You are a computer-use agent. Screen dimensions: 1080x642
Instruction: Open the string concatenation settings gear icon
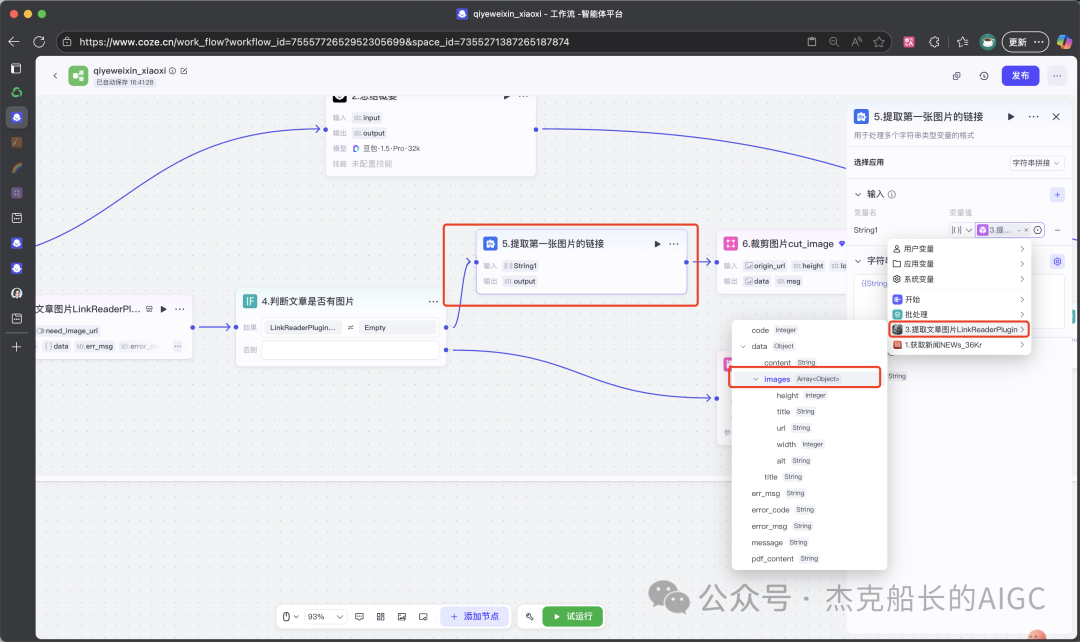1057,261
